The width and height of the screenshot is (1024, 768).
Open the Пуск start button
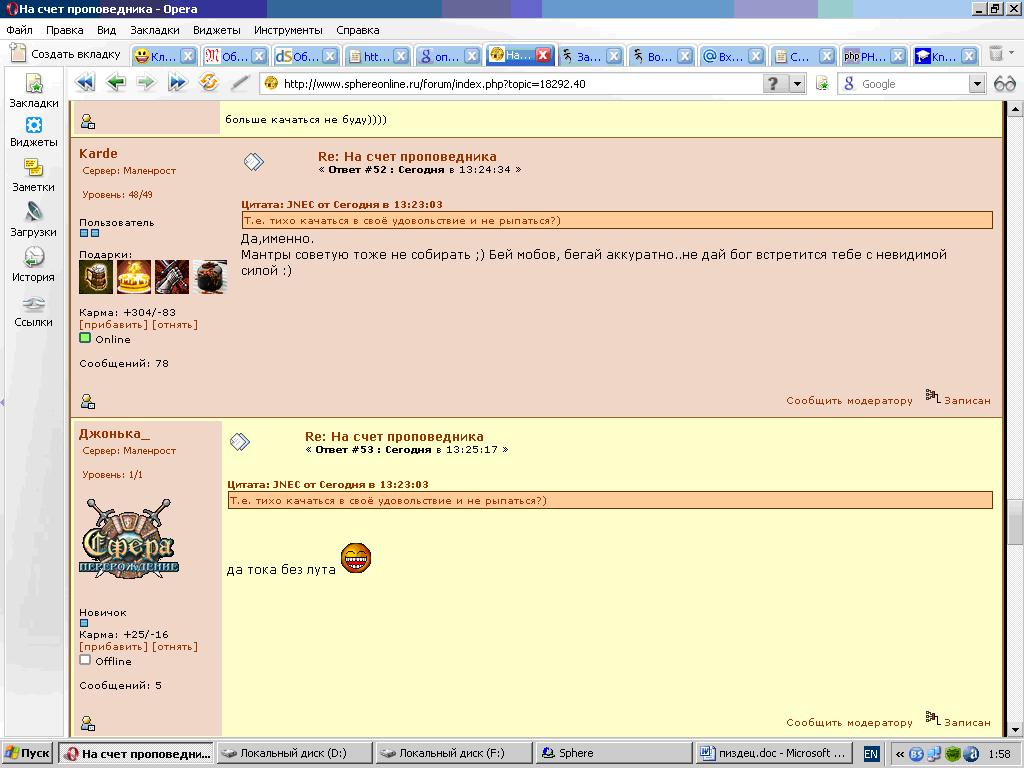(x=27, y=753)
